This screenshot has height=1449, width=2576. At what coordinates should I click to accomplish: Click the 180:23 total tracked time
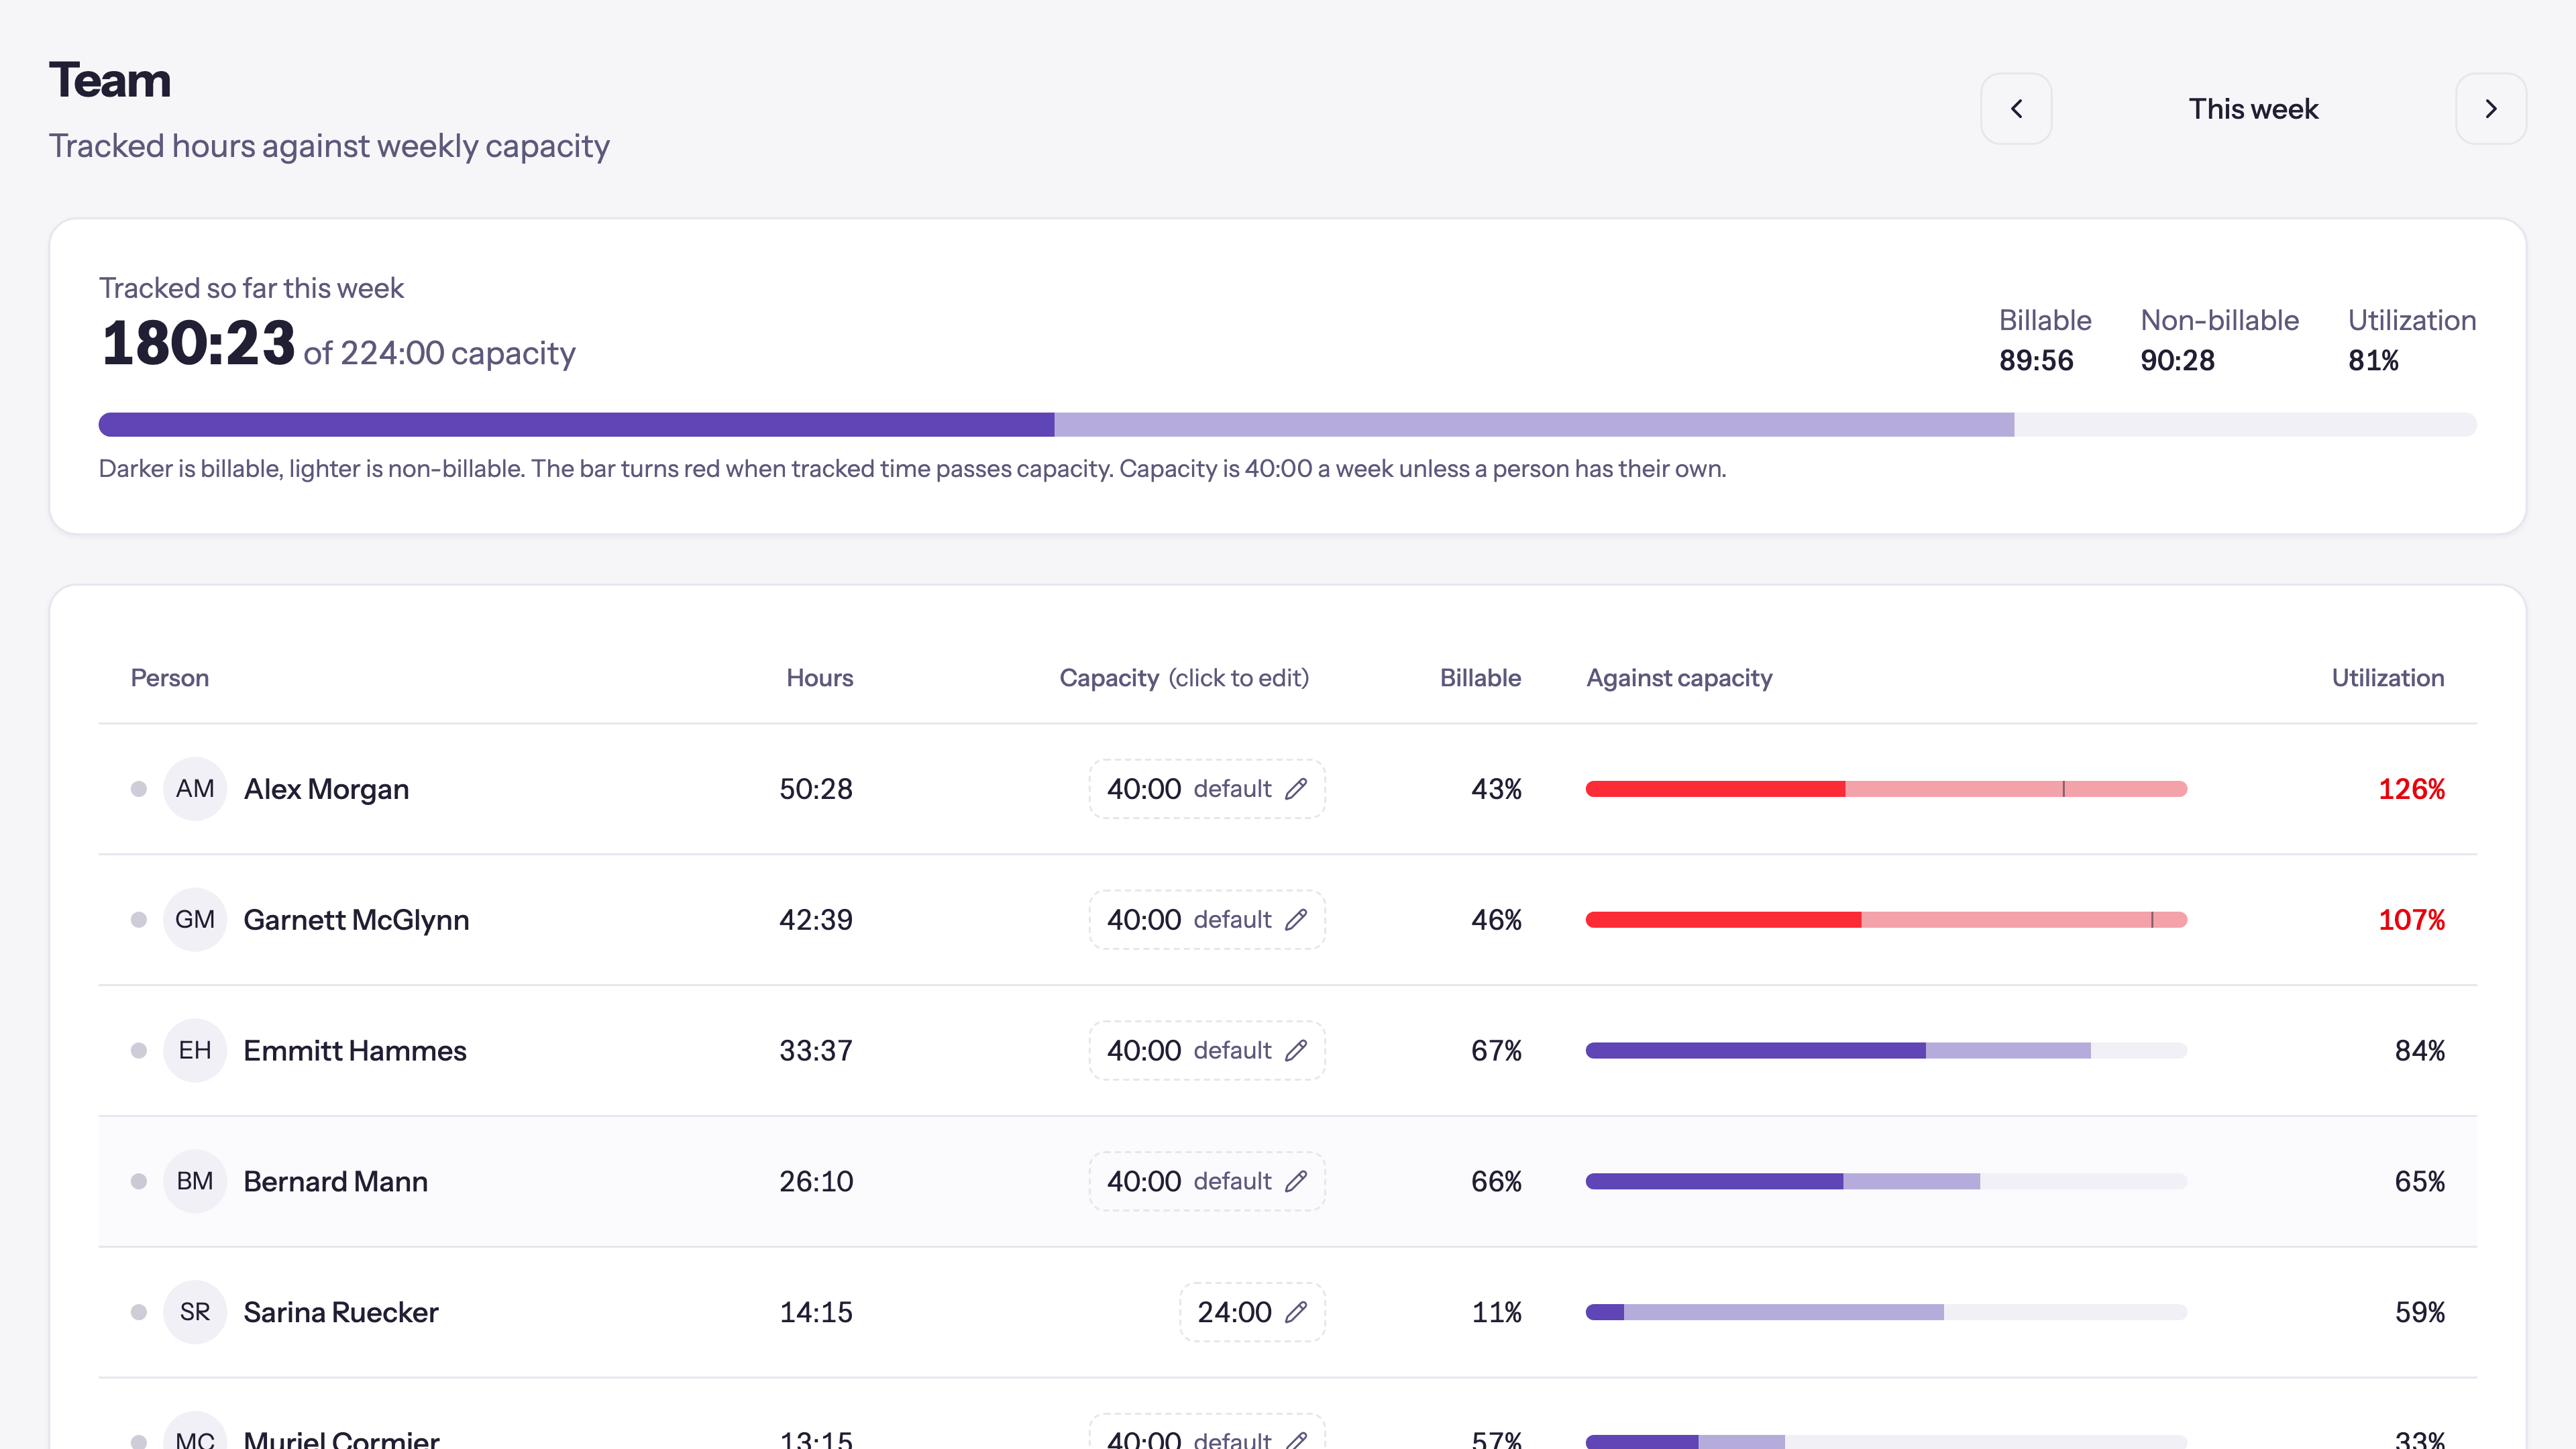click(x=198, y=343)
